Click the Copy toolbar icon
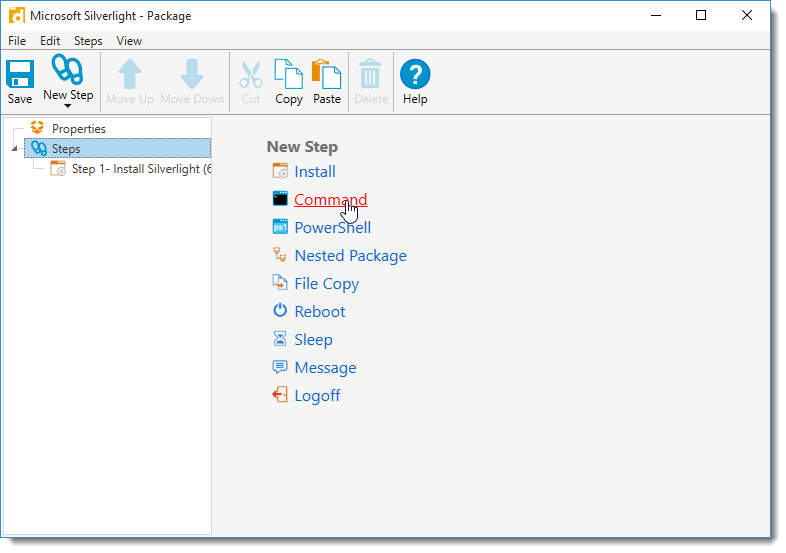This screenshot has width=786, height=553. click(288, 74)
